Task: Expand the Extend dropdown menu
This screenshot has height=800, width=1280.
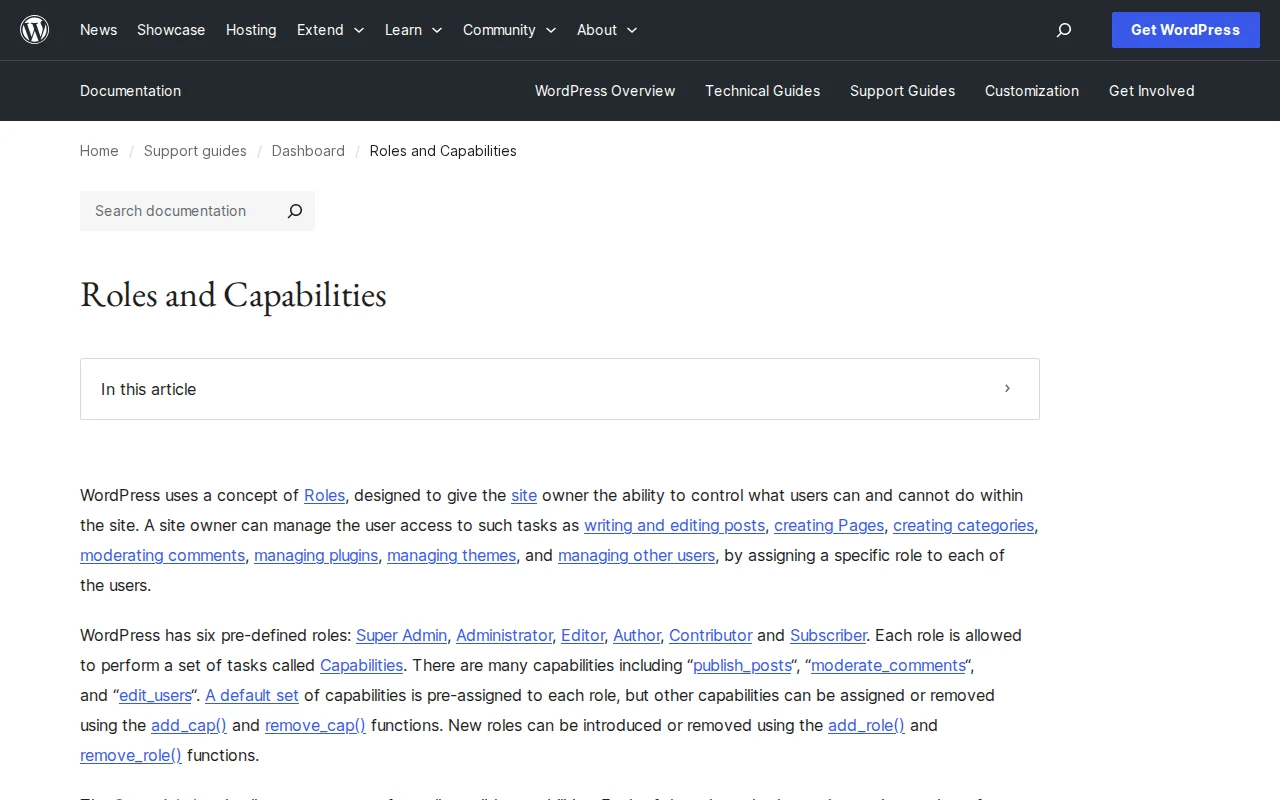Action: pos(330,30)
